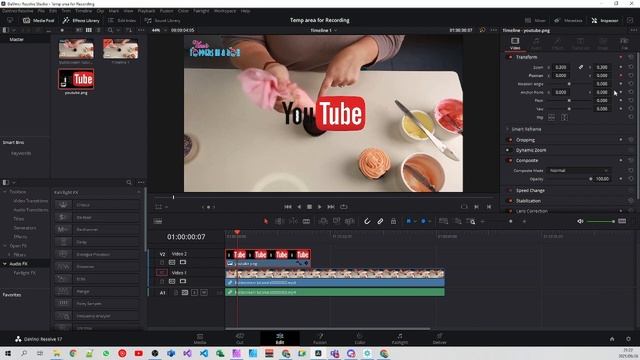The height and width of the screenshot is (360, 640).
Task: Jump to last frame in viewer
Action: pos(331,207)
